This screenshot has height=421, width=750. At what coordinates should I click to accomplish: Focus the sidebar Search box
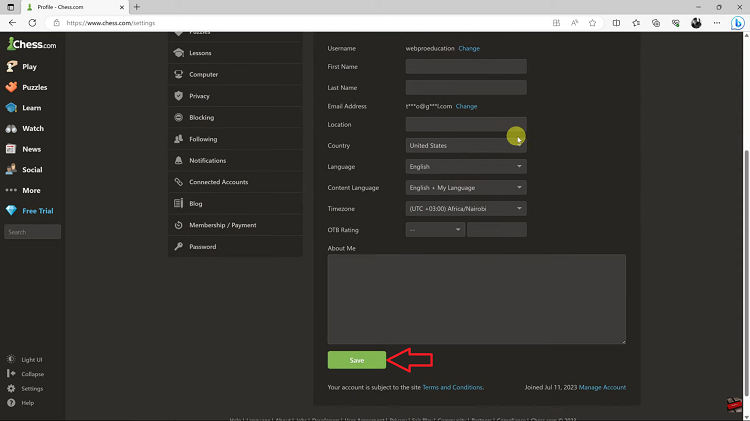coord(33,232)
